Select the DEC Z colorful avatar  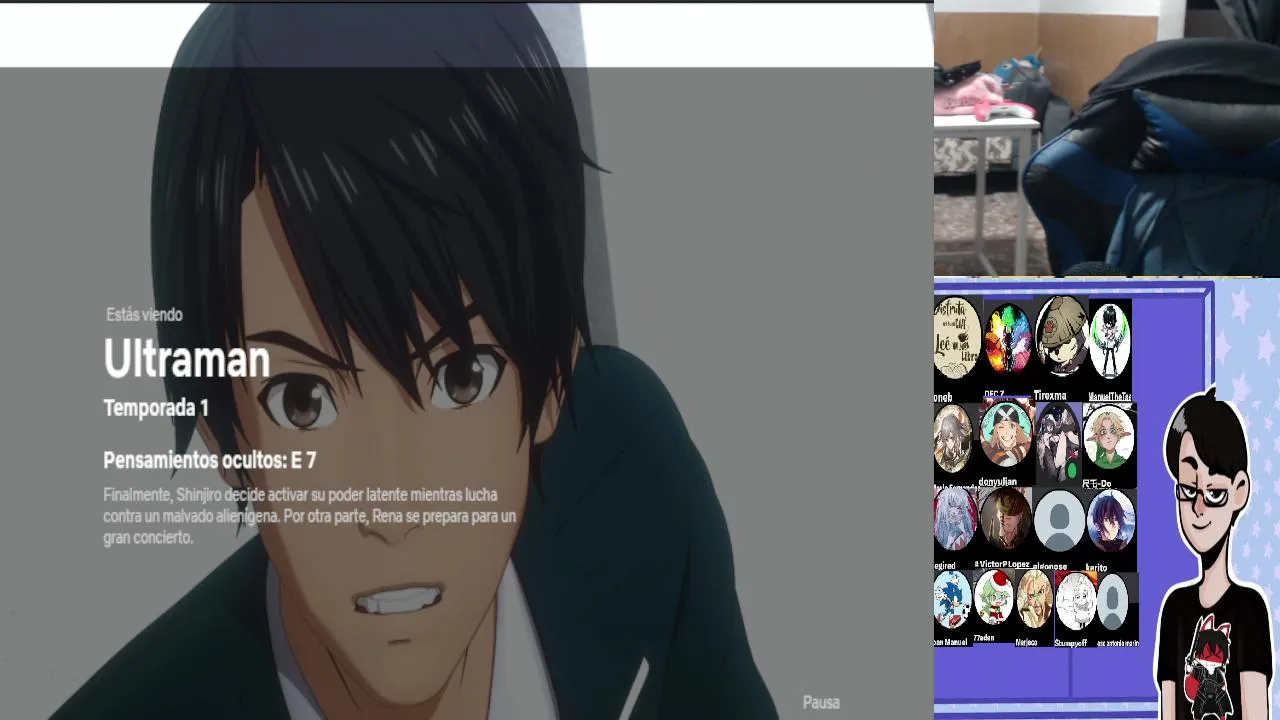click(x=1008, y=339)
